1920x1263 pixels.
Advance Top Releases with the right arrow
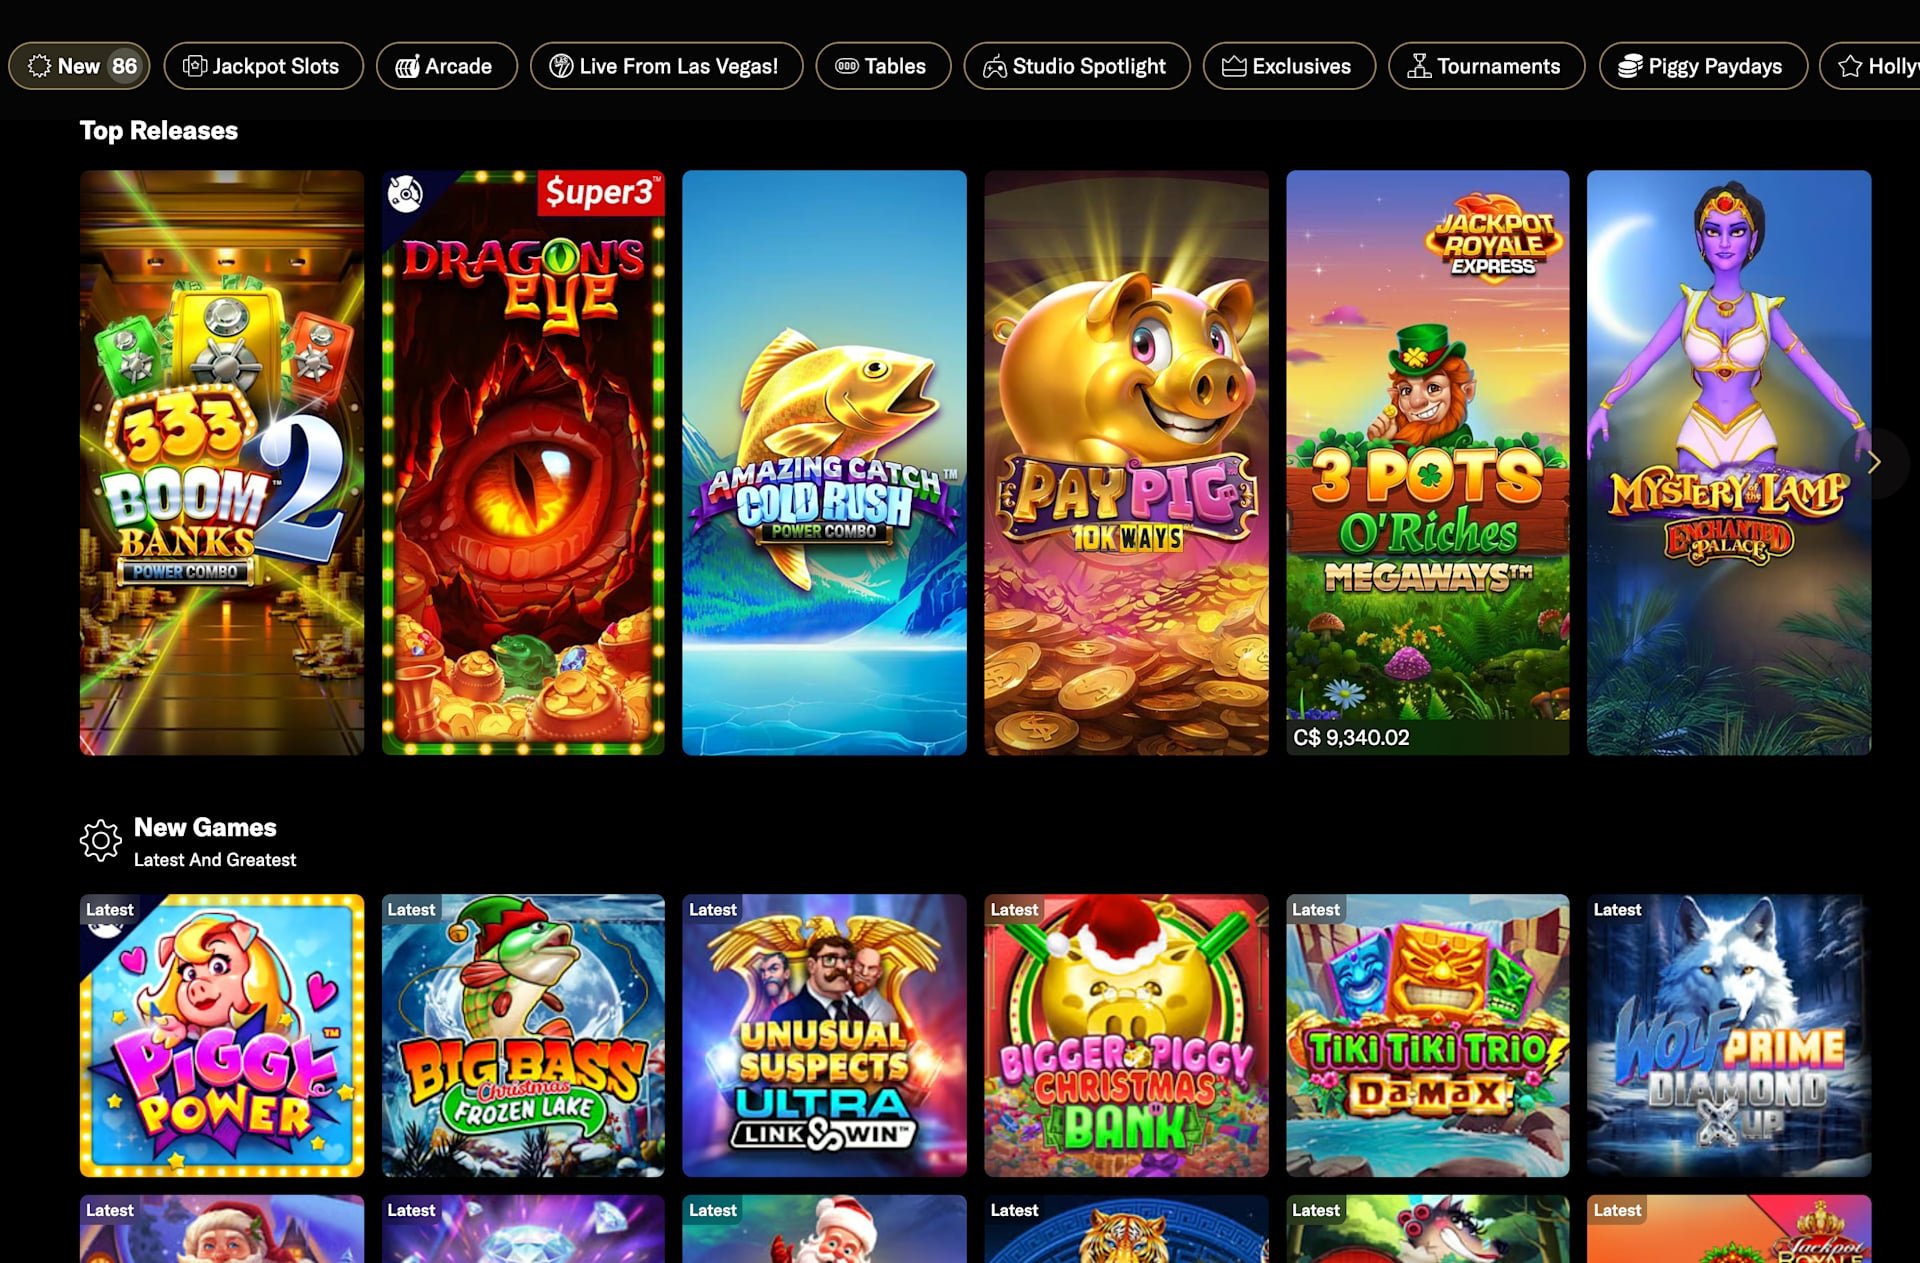coord(1874,462)
